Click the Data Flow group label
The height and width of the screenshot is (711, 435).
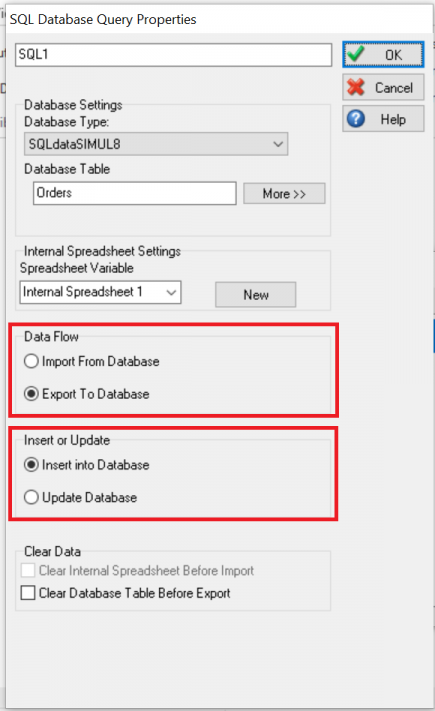pyautogui.click(x=51, y=336)
